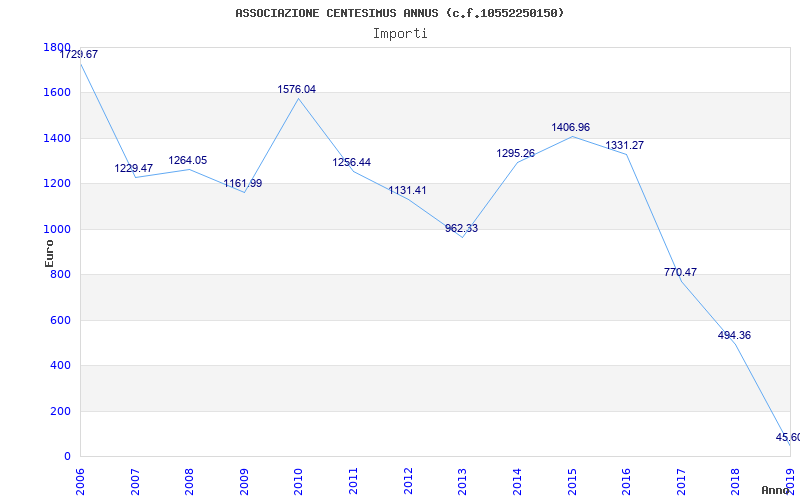800x500 pixels.
Task: Click the 2013 x-axis year label
Action: [x=462, y=482]
